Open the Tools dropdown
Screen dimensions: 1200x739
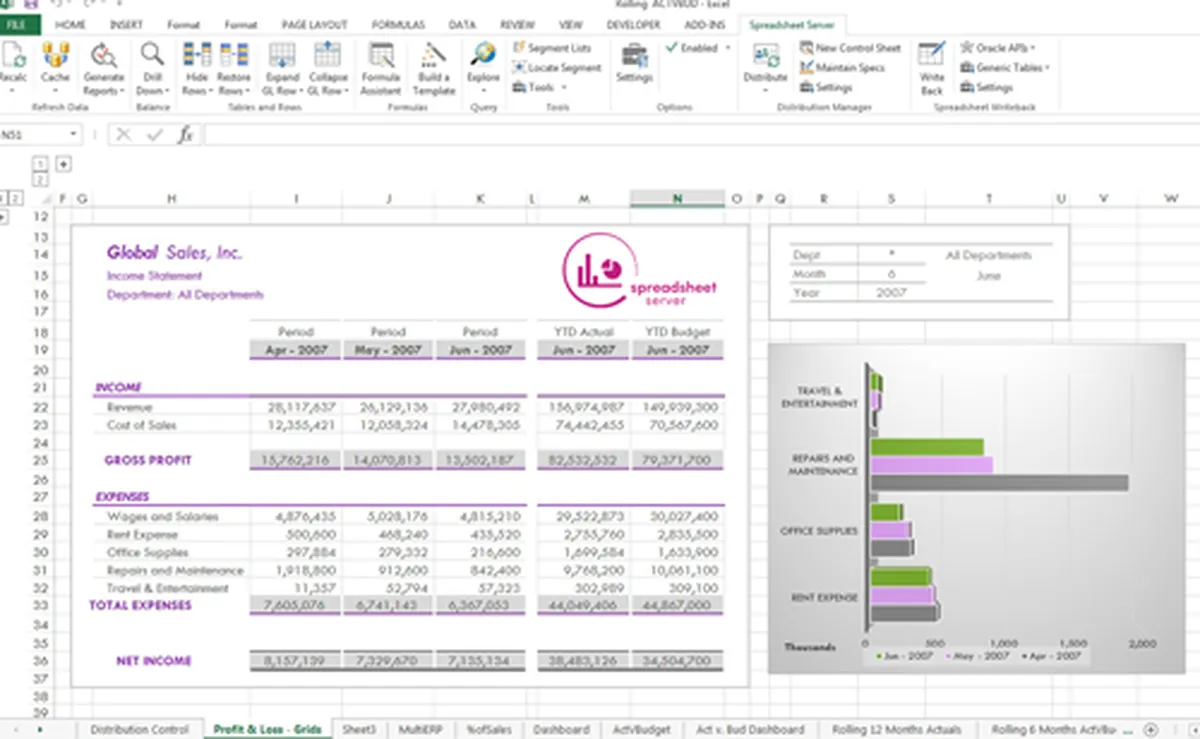click(539, 87)
